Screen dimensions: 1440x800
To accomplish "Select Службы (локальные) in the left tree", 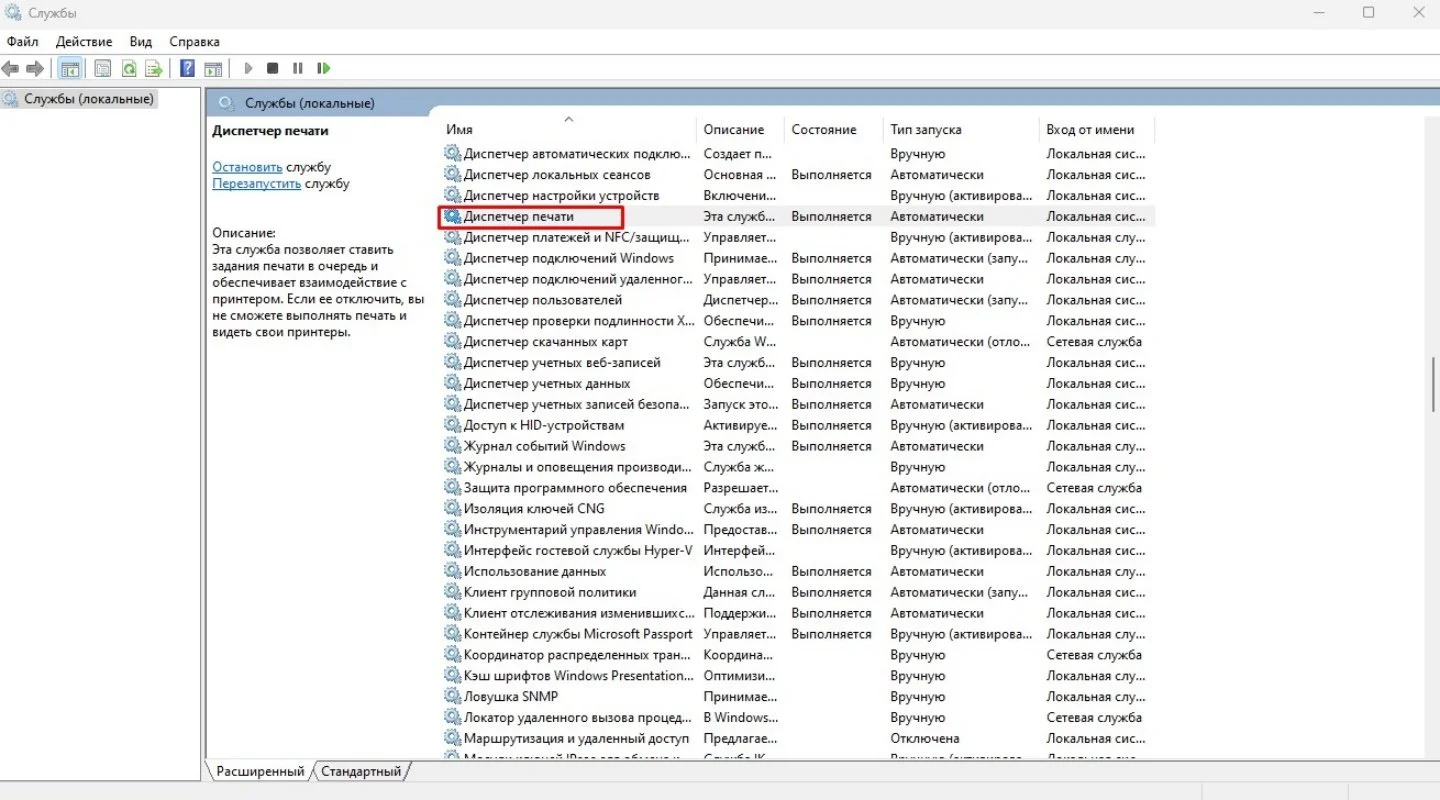I will click(89, 99).
